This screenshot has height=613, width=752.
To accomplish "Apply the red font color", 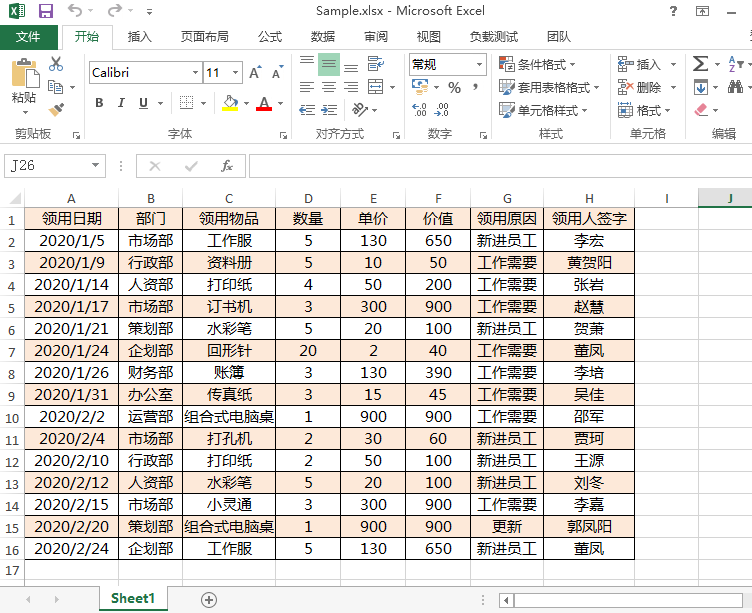I will [x=264, y=103].
